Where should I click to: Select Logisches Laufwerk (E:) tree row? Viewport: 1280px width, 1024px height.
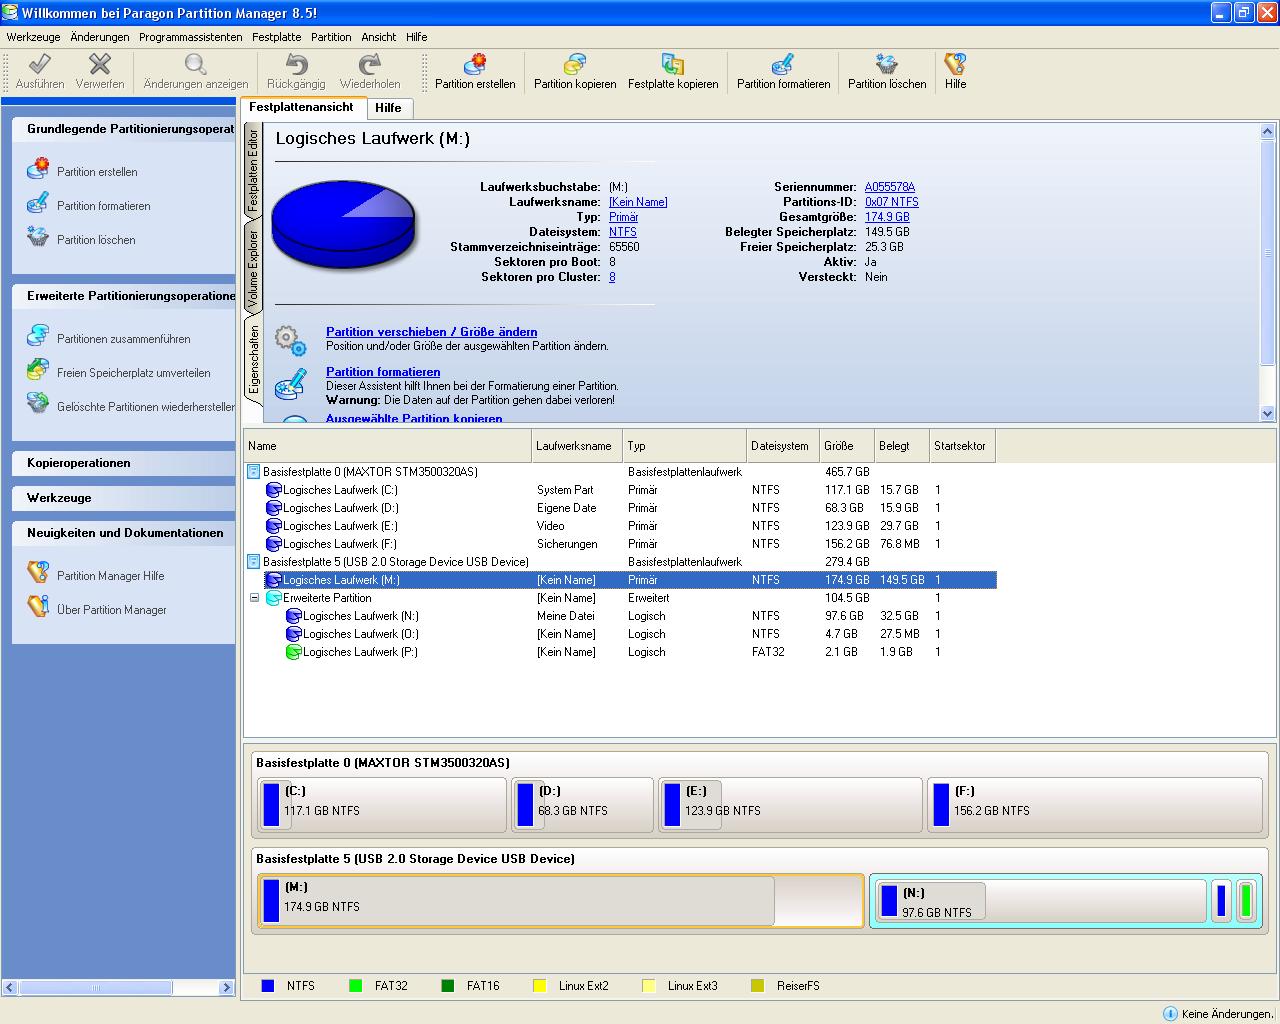pyautogui.click(x=620, y=526)
